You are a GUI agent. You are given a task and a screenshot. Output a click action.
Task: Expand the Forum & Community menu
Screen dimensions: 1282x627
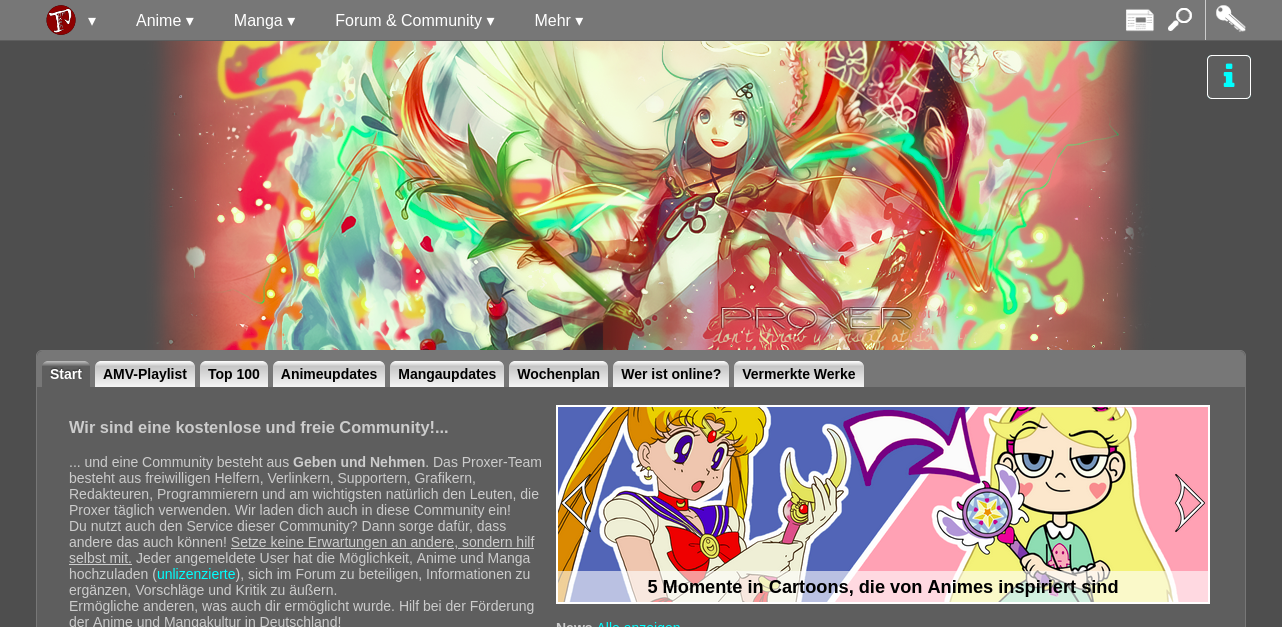(x=415, y=20)
